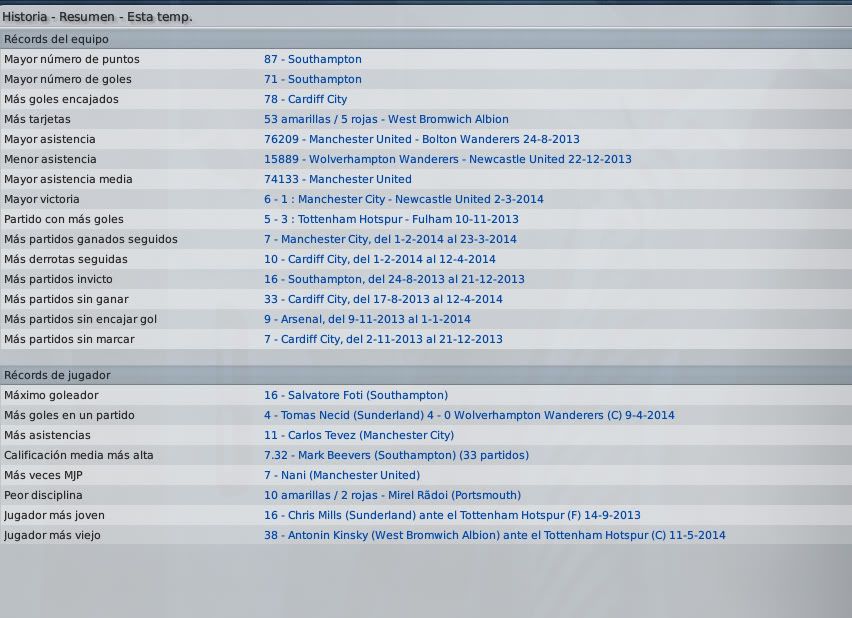Open Southampton 16 matches unbeaten record

(394, 279)
